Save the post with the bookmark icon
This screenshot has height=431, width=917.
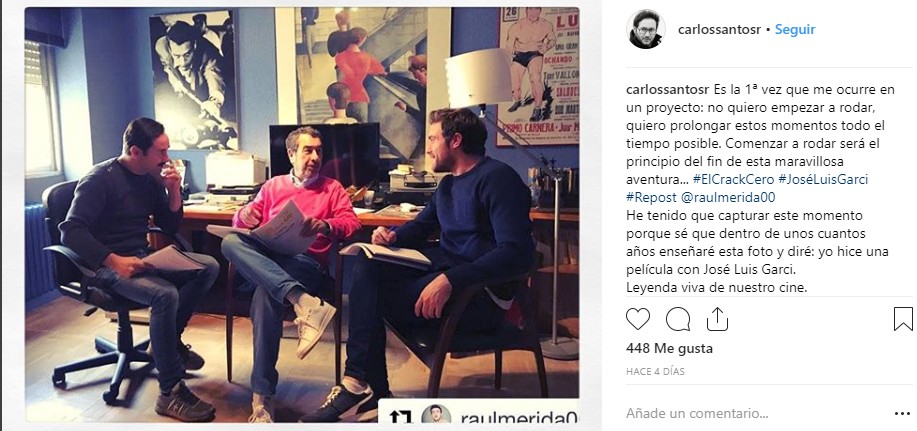point(903,319)
